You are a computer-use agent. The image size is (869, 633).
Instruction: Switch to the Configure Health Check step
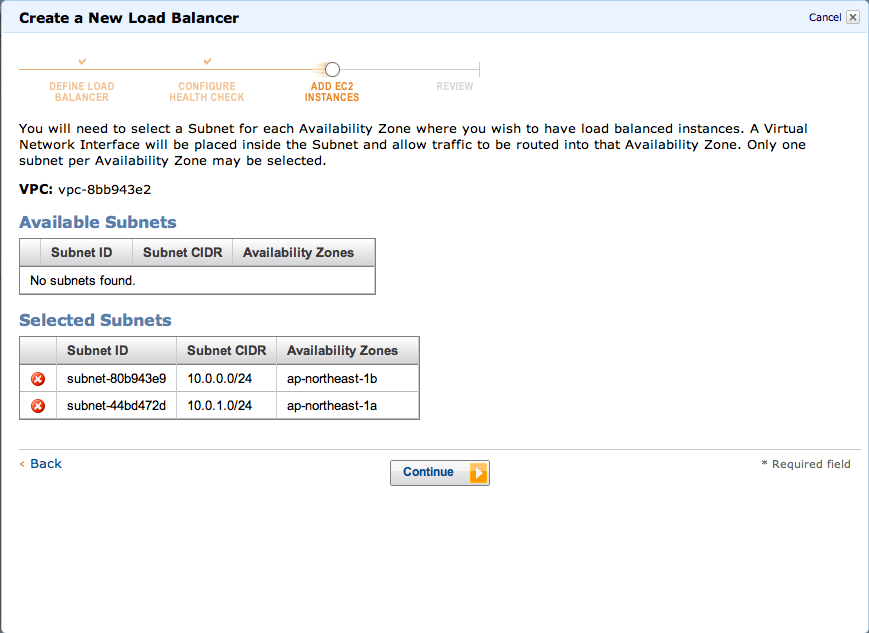206,91
